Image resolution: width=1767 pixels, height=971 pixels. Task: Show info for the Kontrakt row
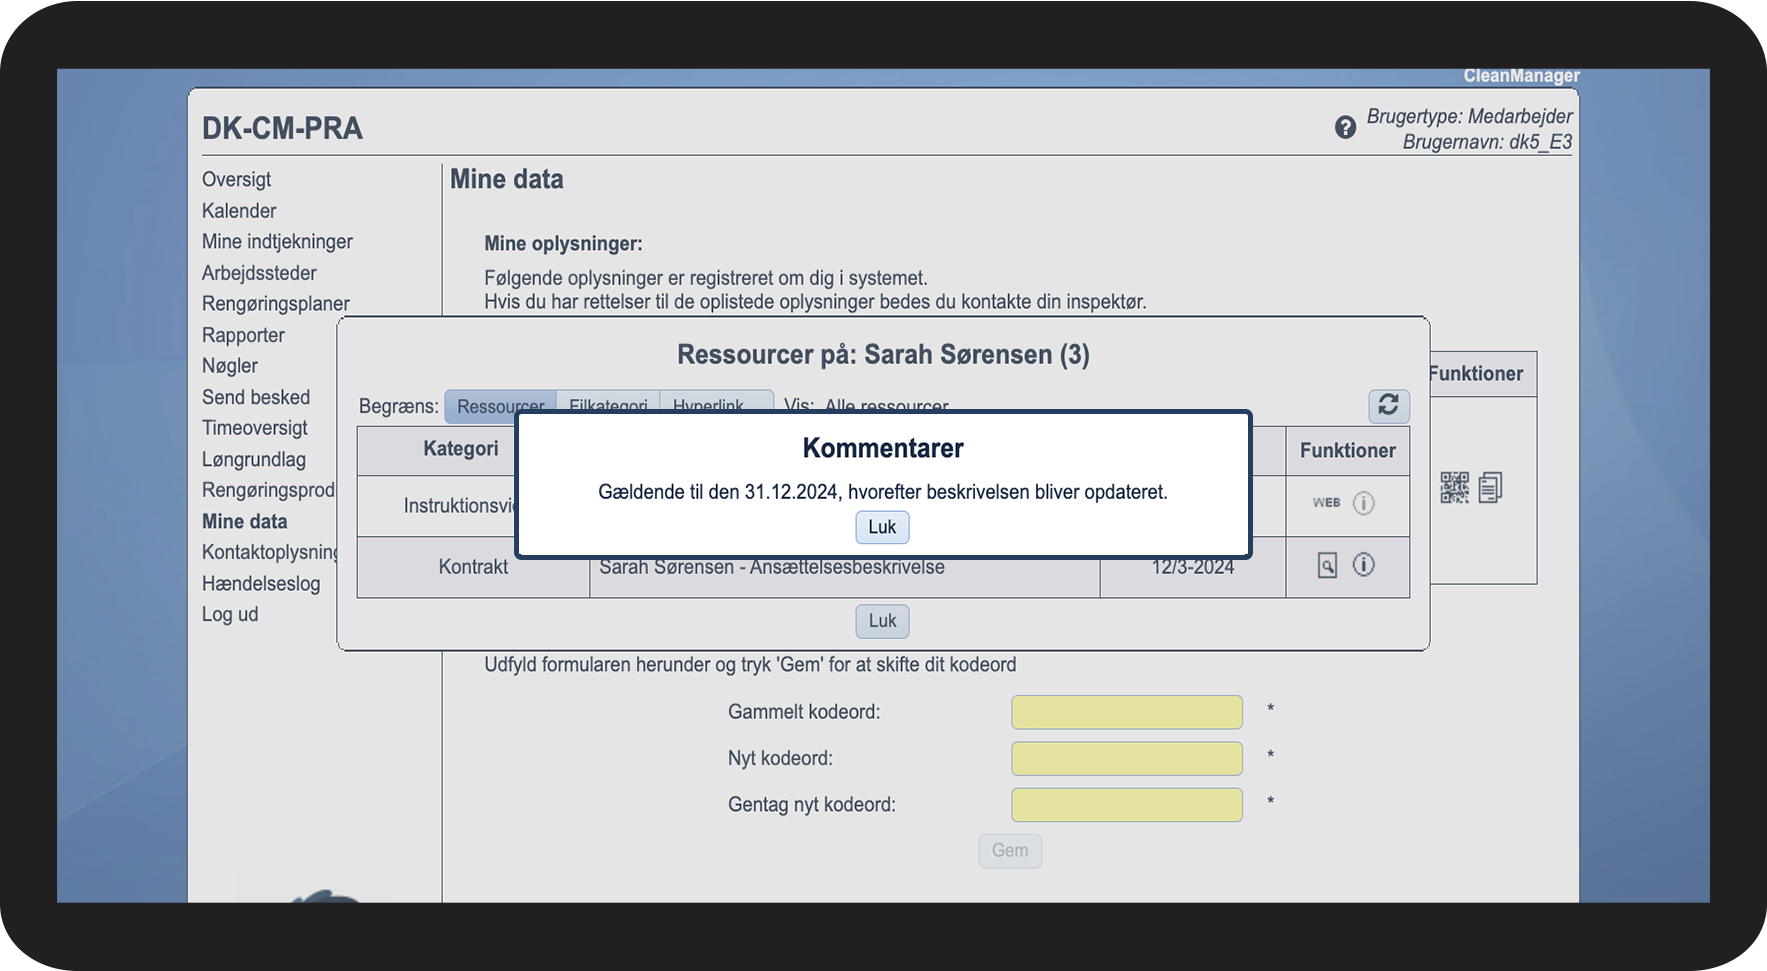1364,565
